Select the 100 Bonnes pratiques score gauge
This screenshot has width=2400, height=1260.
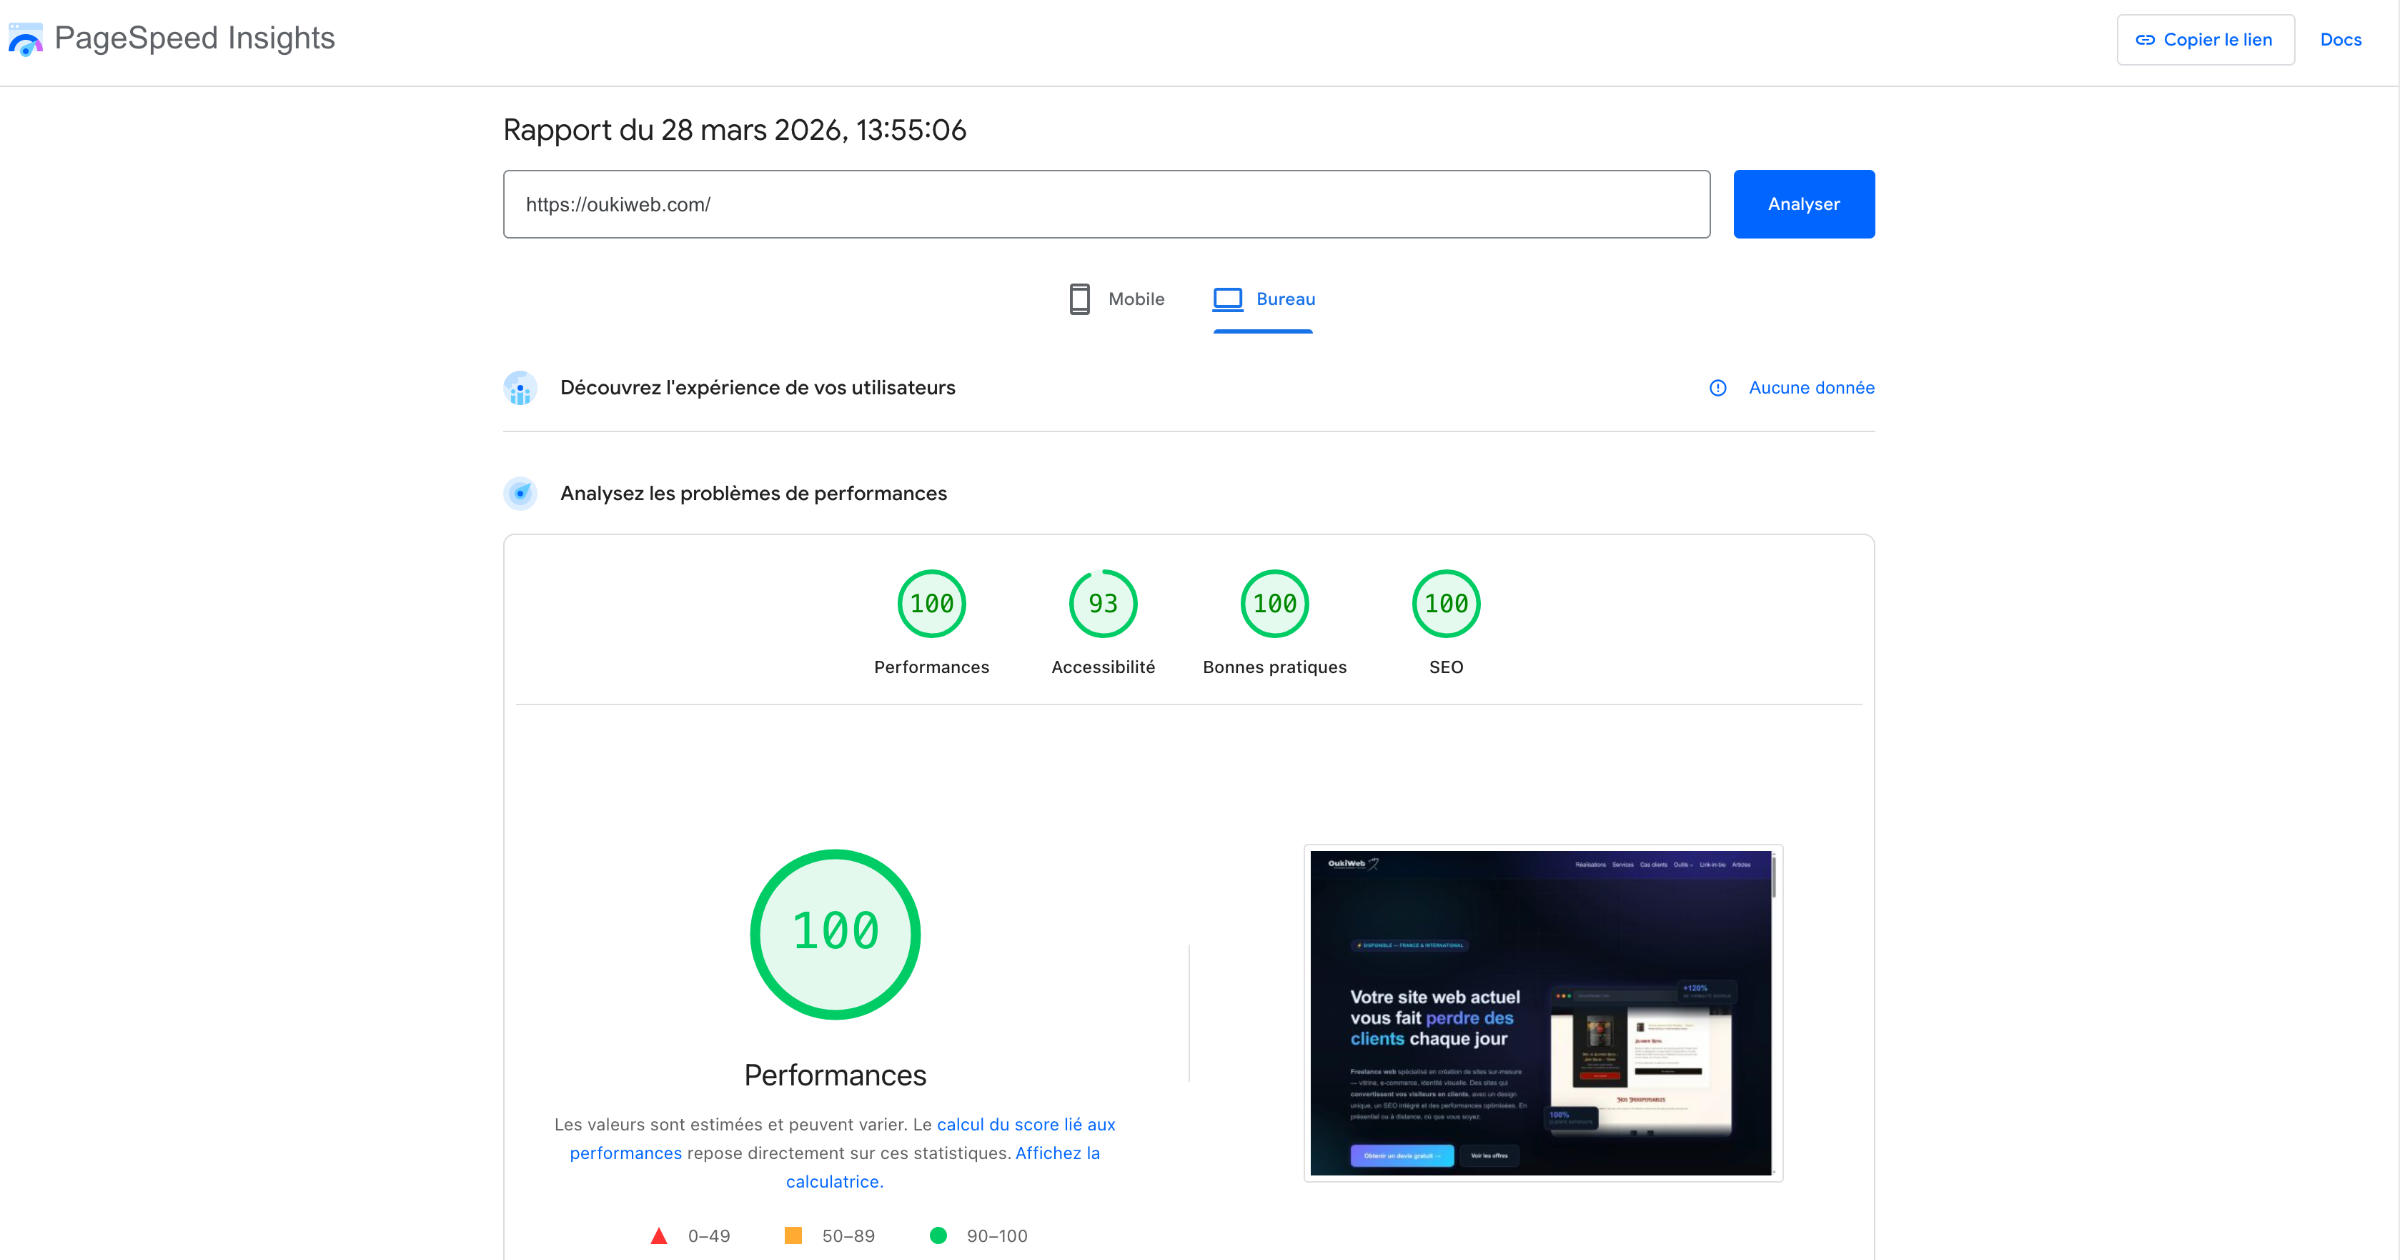click(1274, 603)
